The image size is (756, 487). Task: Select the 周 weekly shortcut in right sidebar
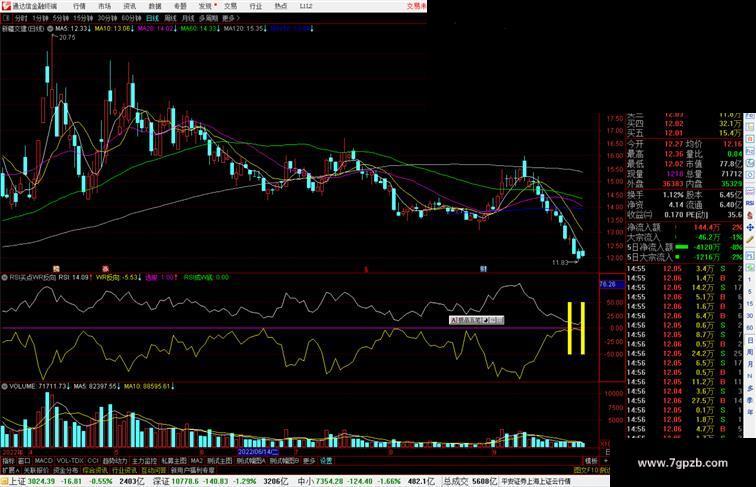[x=750, y=352]
